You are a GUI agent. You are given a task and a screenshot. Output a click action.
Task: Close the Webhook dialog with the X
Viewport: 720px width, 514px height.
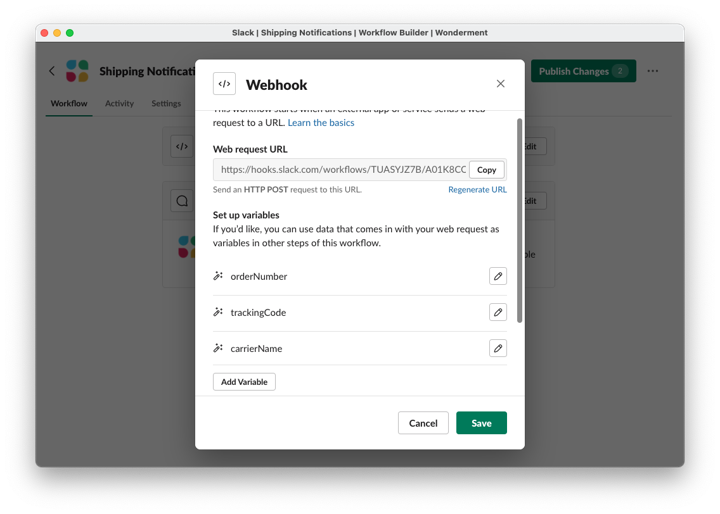click(x=501, y=84)
